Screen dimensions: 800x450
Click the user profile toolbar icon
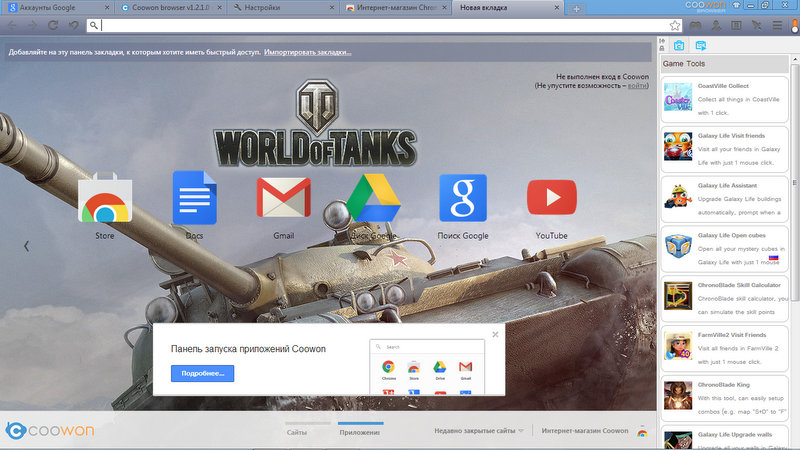(716, 25)
